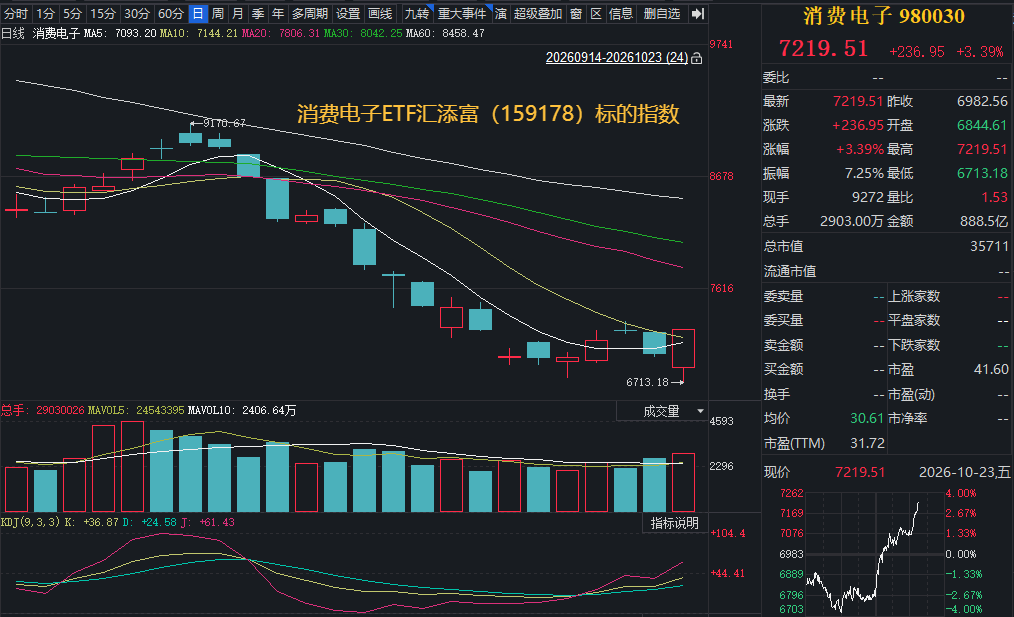Screen dimensions: 1014x617
Task: Toggle the 九转 indicator
Action: tap(417, 14)
